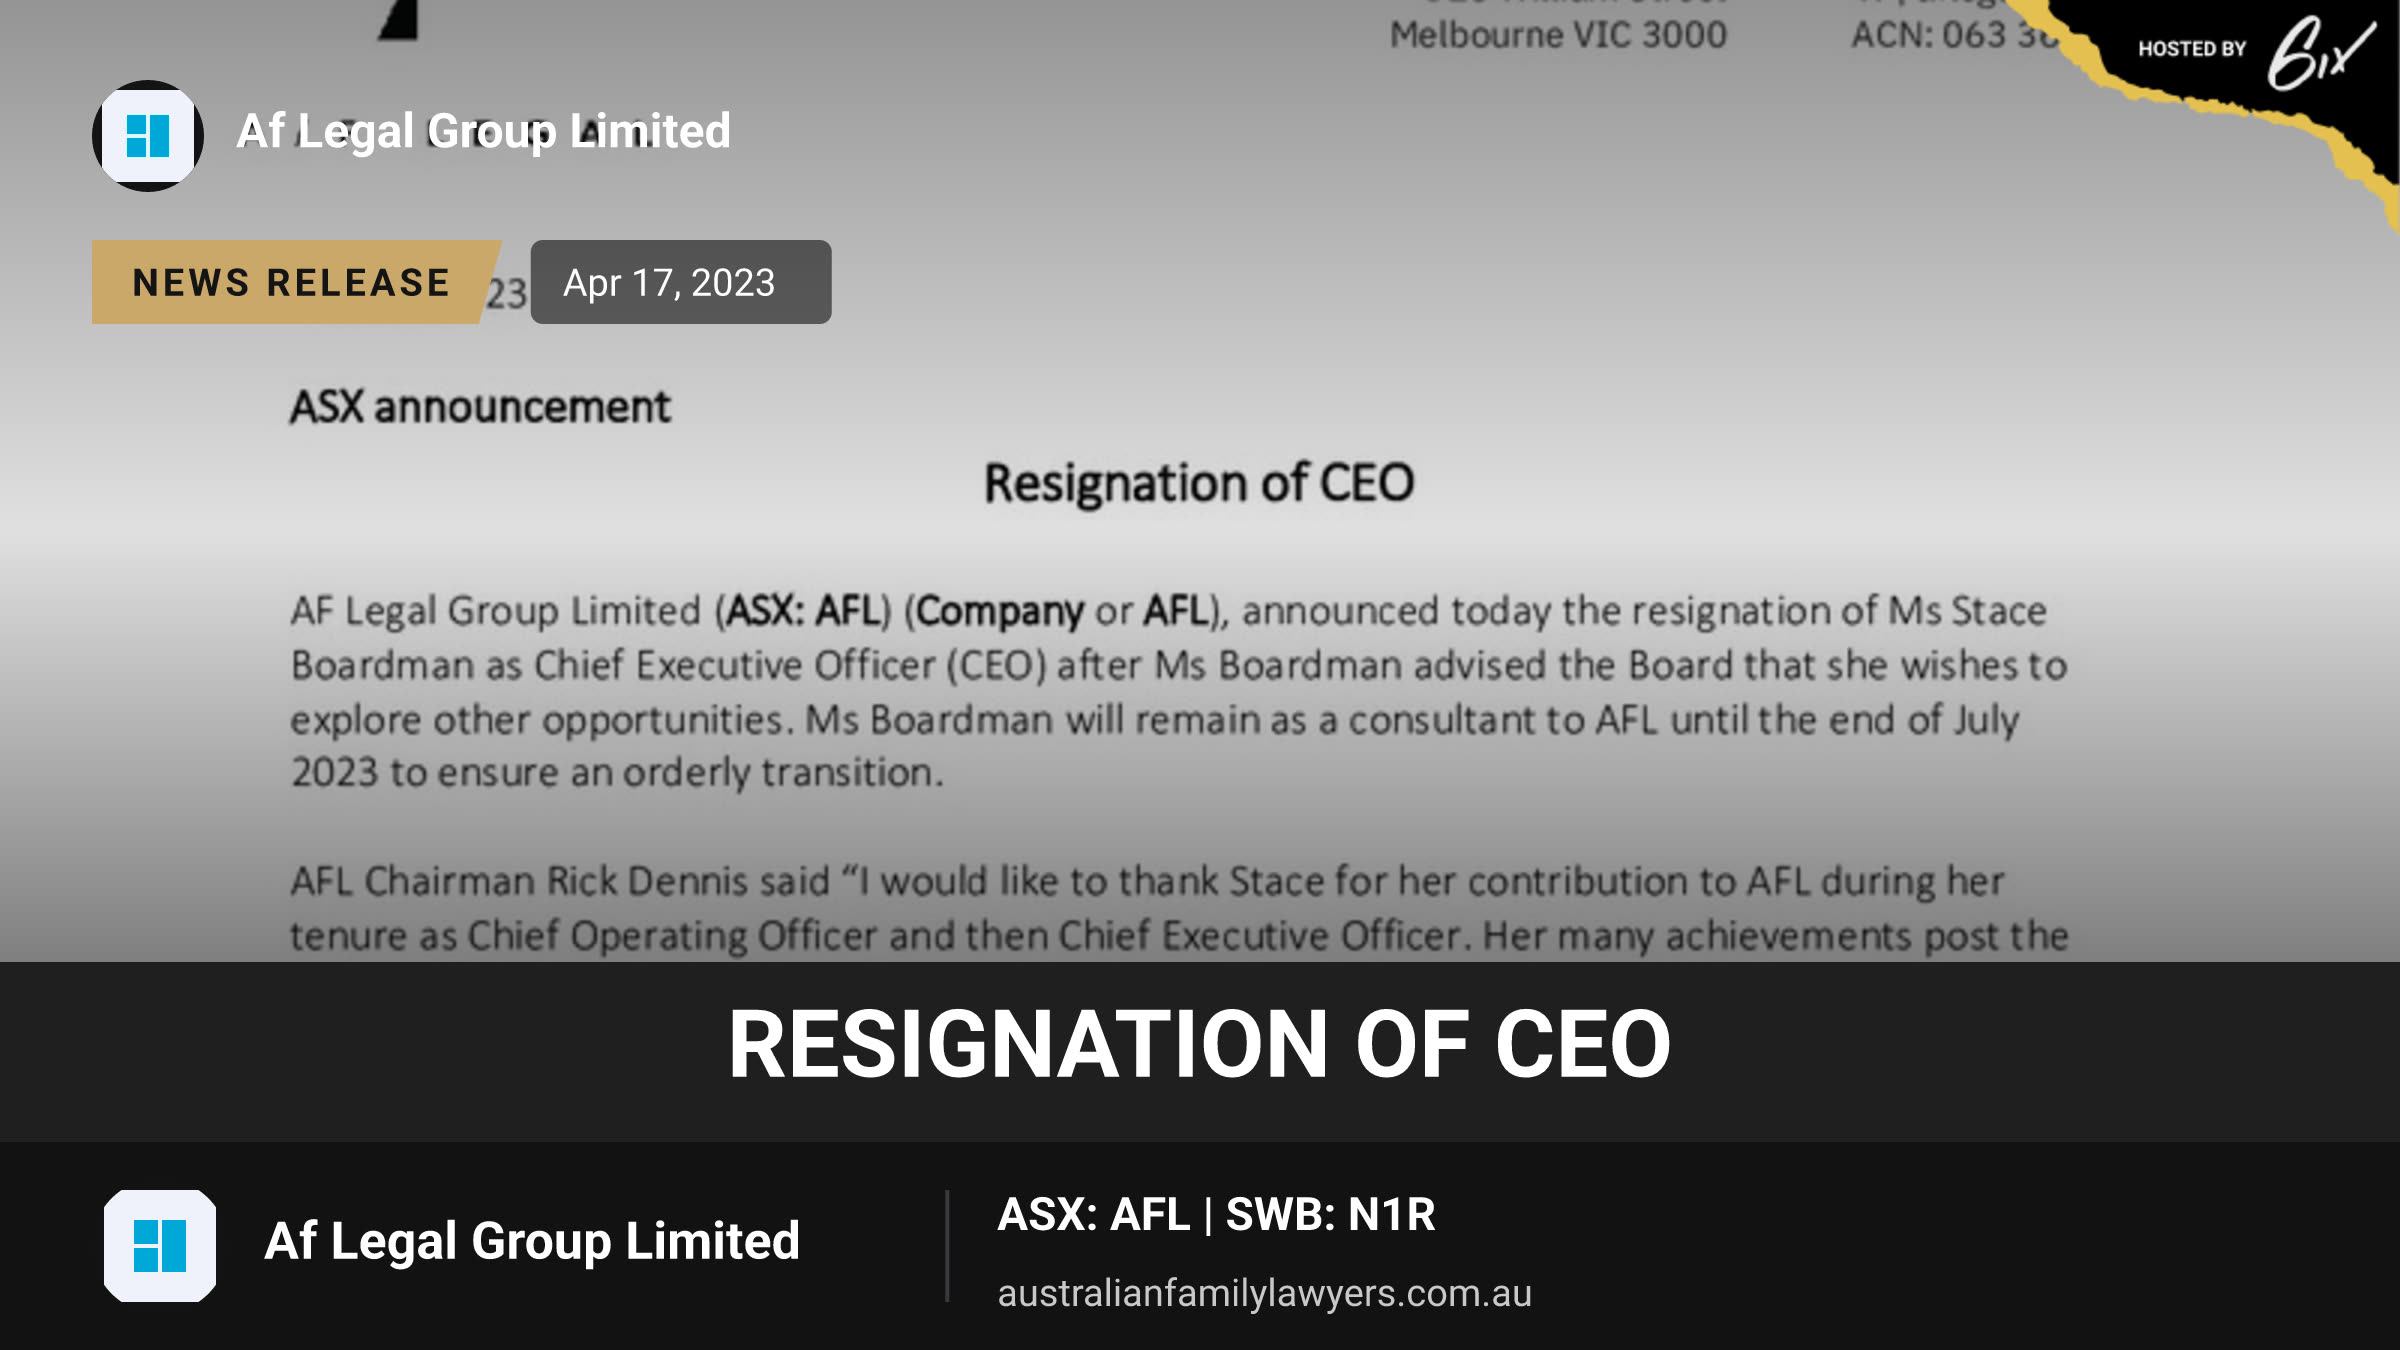The image size is (2400, 1350).
Task: Click the document's Resignation of CEO heading
Action: (x=1199, y=484)
